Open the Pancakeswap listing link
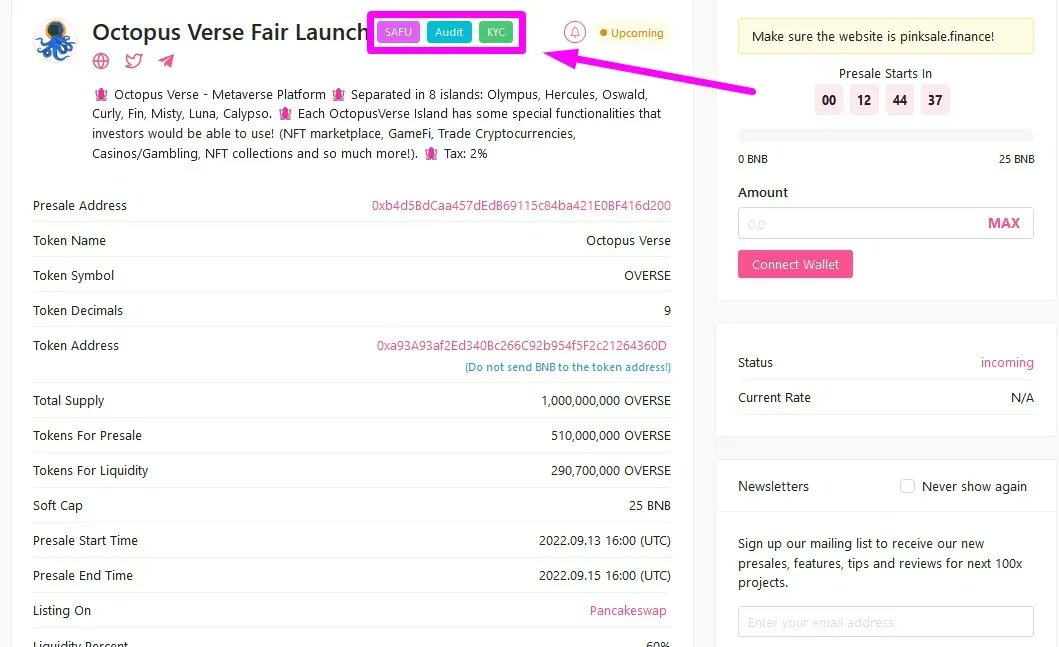The width and height of the screenshot is (1059, 647). [628, 611]
